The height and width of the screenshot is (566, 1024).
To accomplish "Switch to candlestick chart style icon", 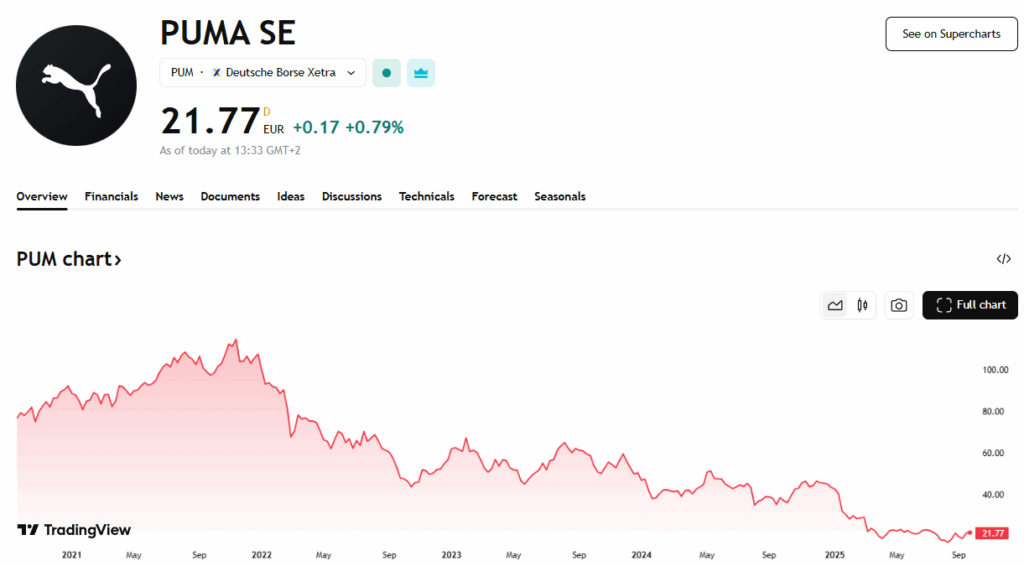I will [x=862, y=305].
